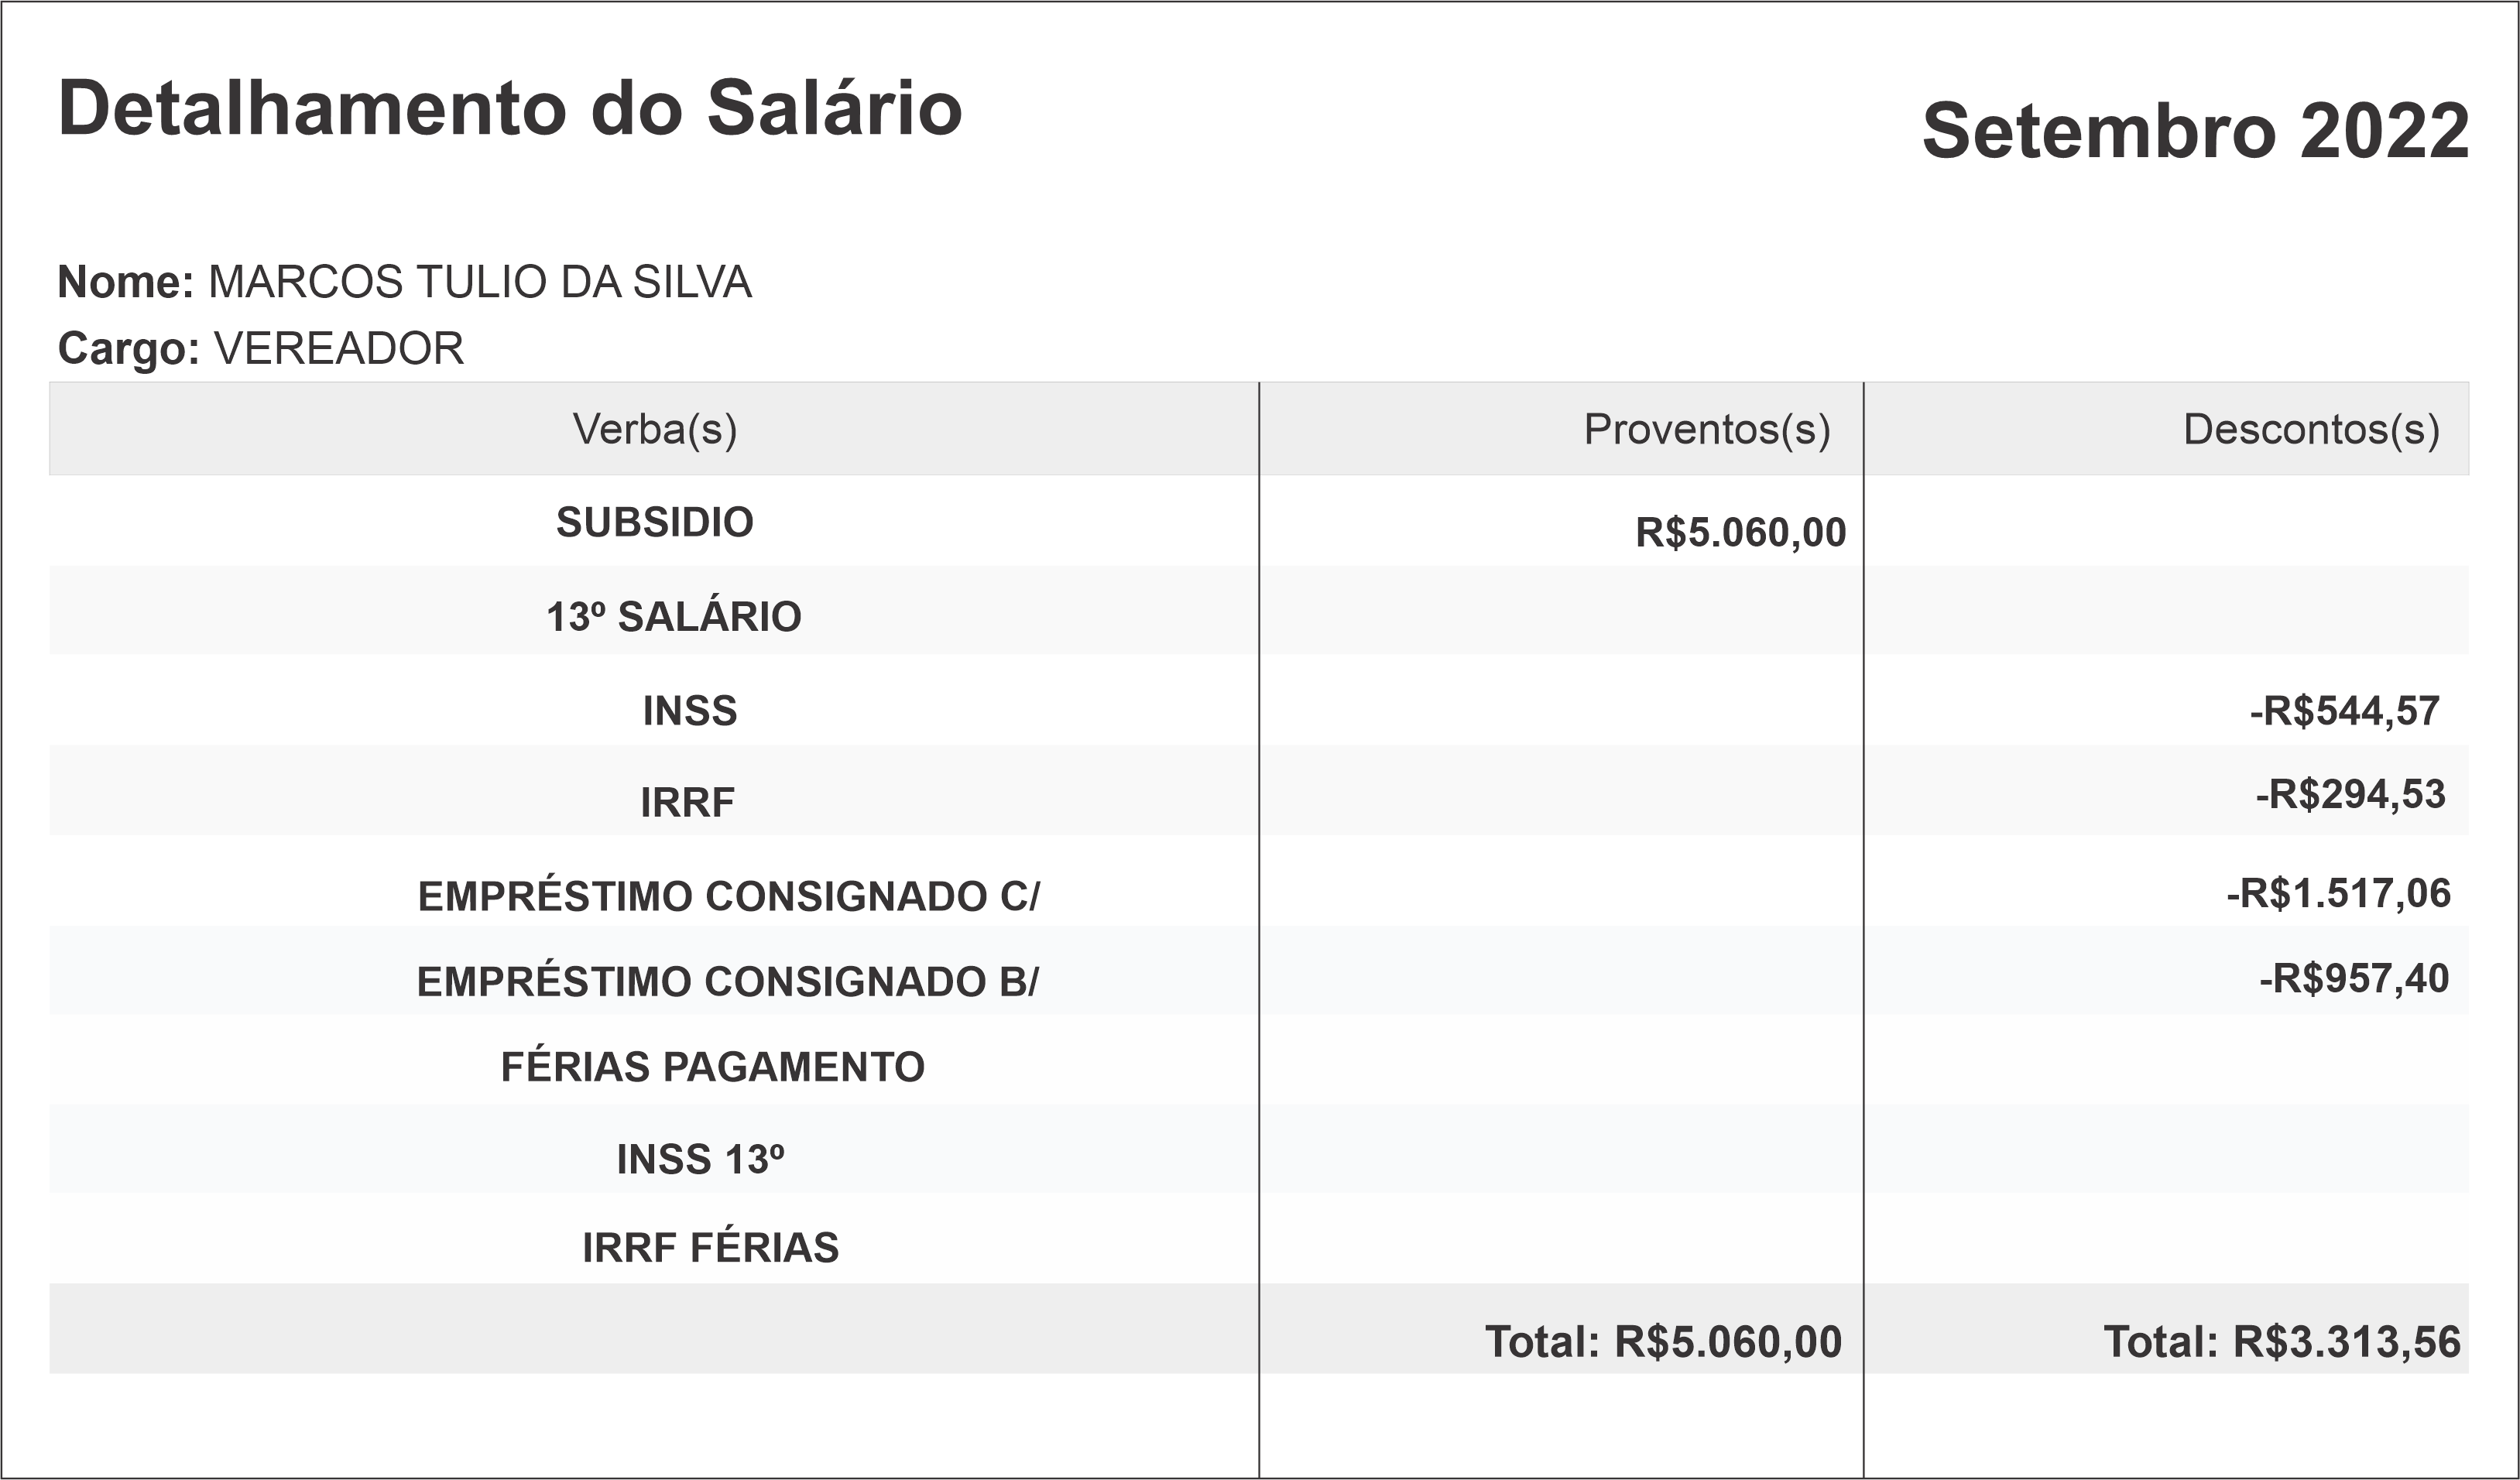Select the name MARCOS TULIO DA SILVA
This screenshot has height=1480, width=2520.
tap(479, 283)
